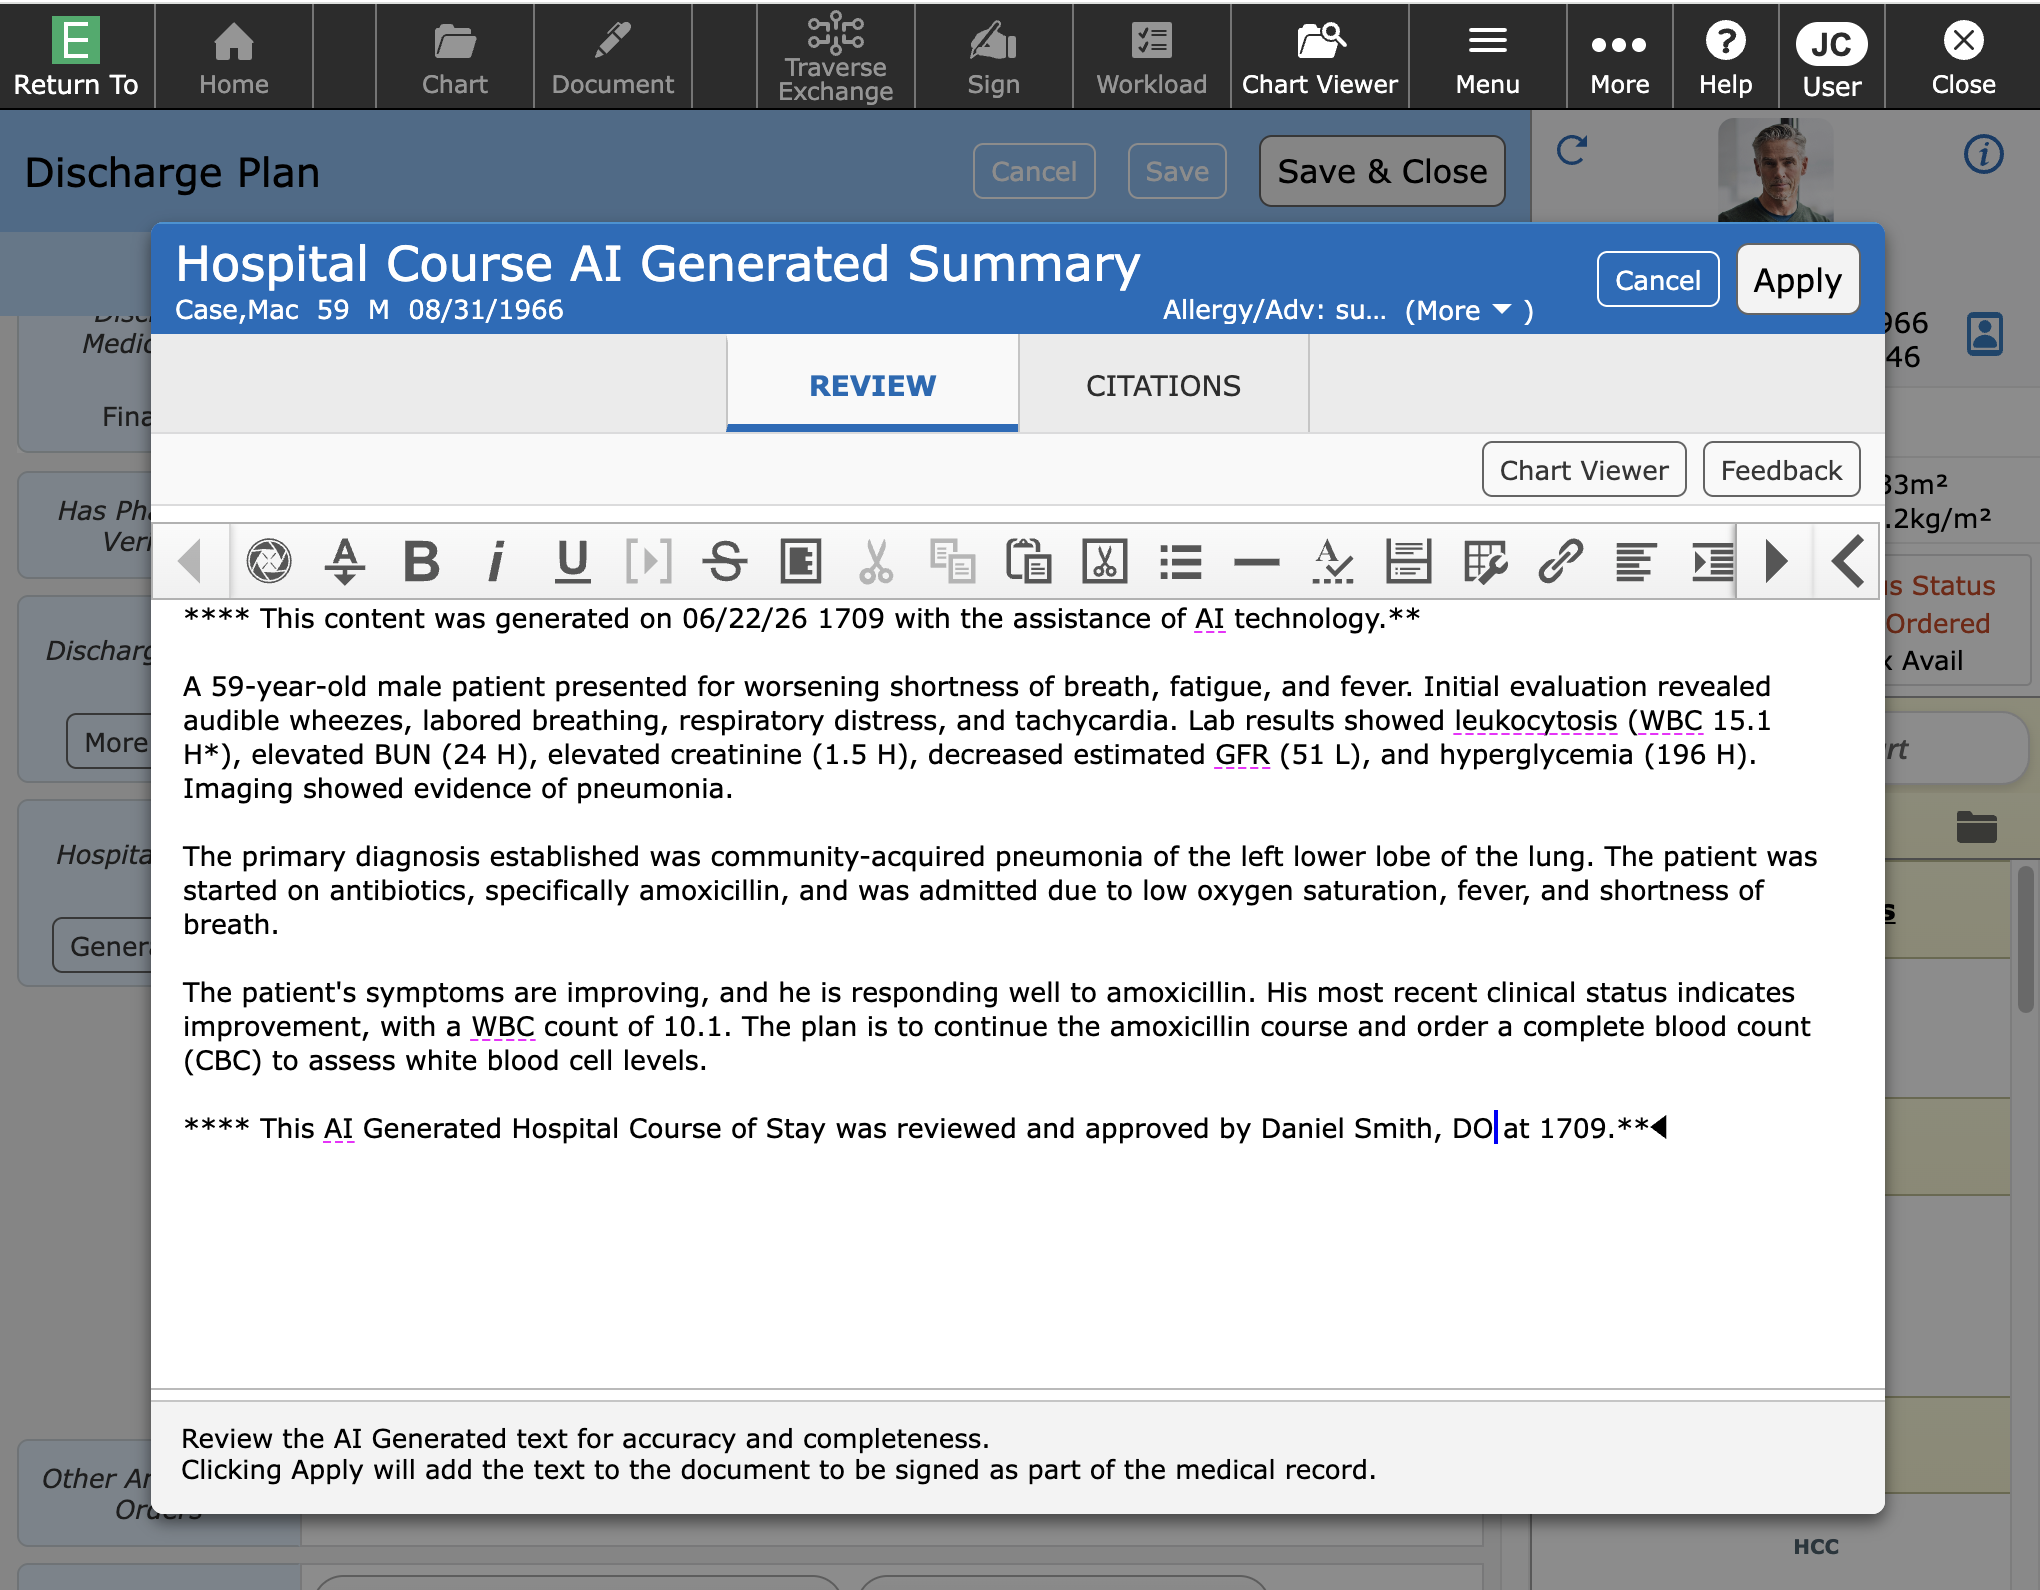
Task: Click patient name Case,Mac in header
Action: pyautogui.click(x=237, y=310)
